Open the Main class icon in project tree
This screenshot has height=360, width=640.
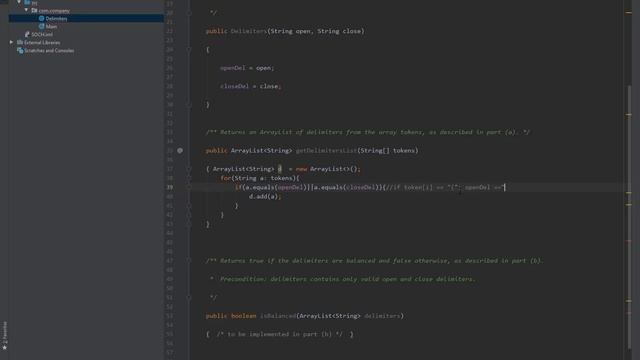pos(41,26)
